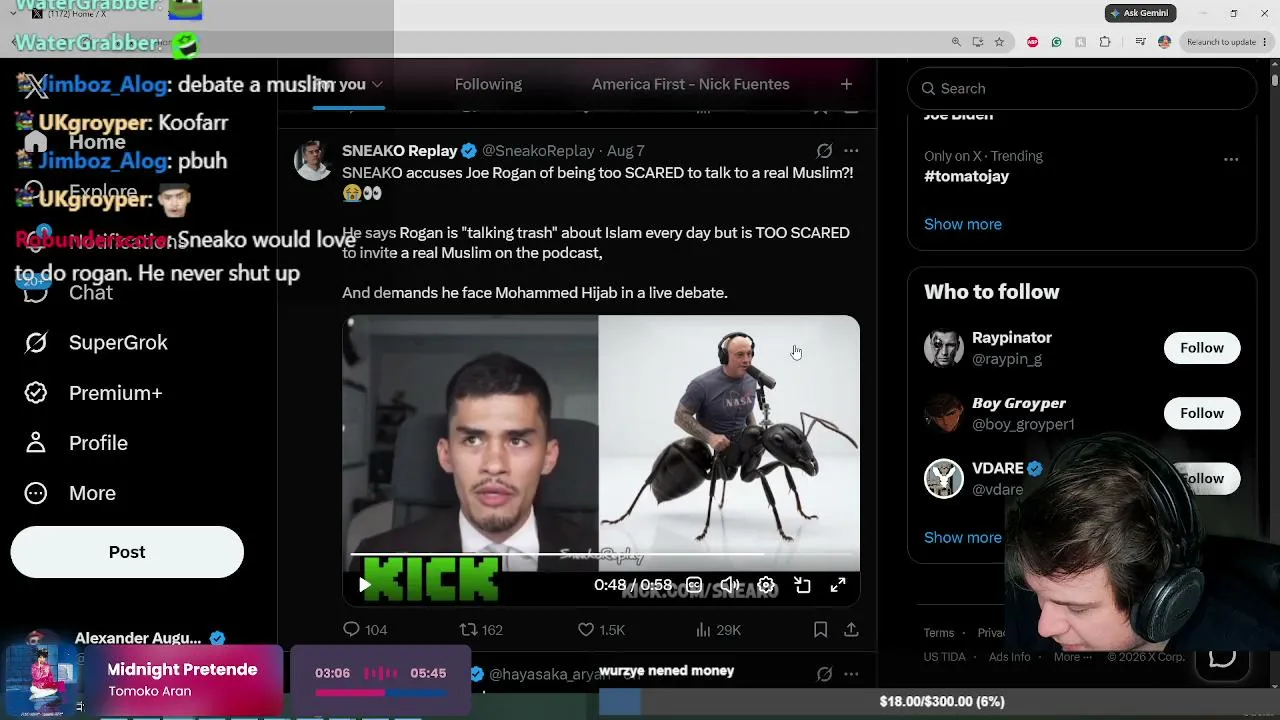Click the Search input field

click(x=1082, y=88)
